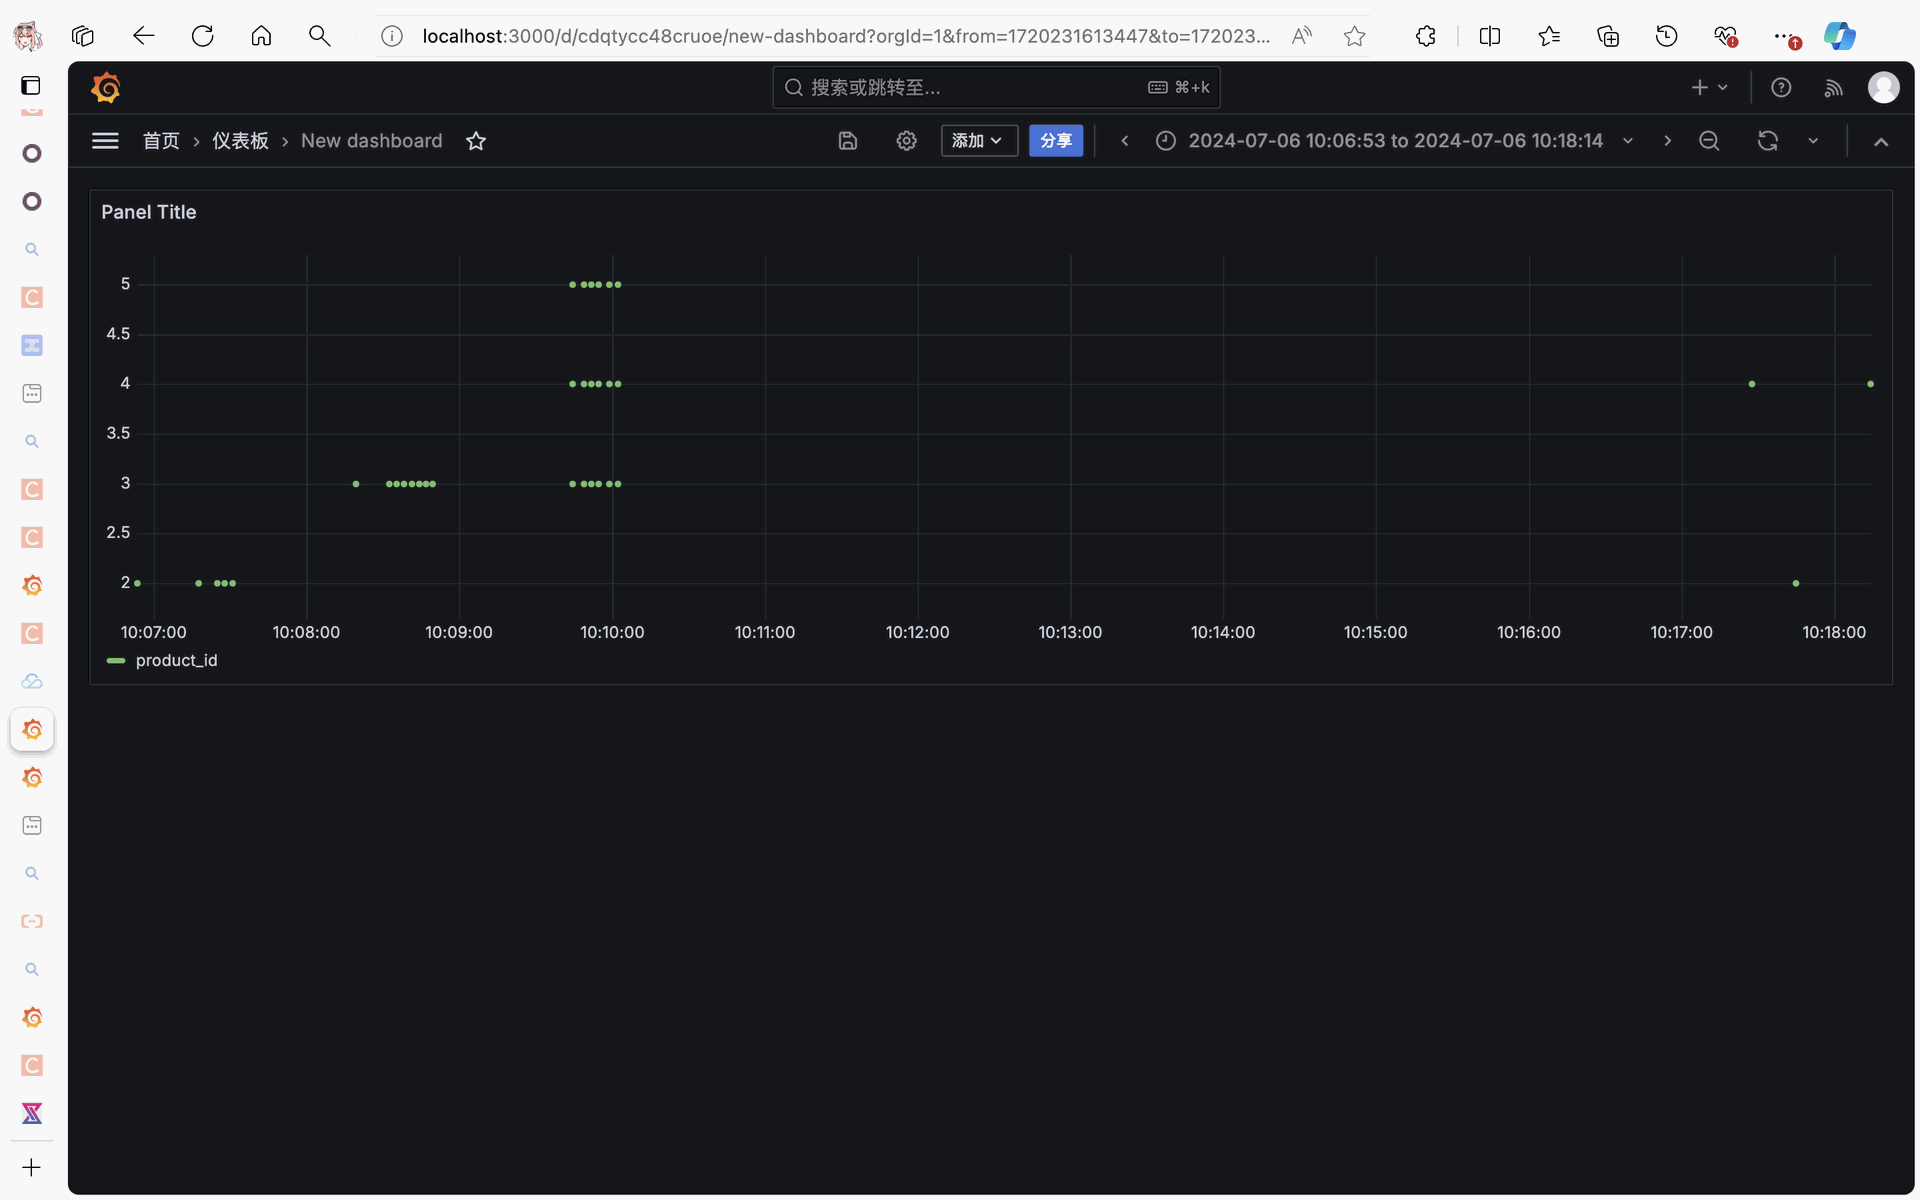Open Copilot sidebar icon
This screenshot has width=1920, height=1200.
(x=1840, y=36)
